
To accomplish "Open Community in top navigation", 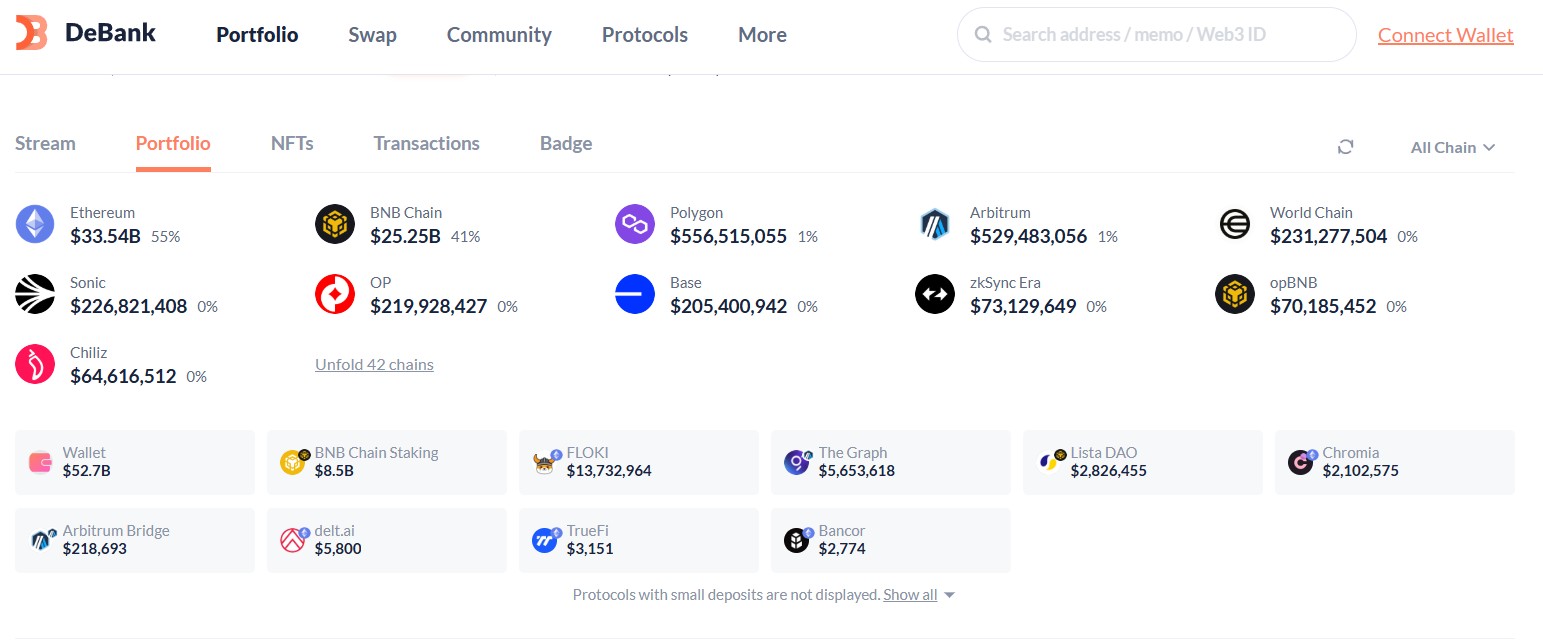I will (x=499, y=34).
